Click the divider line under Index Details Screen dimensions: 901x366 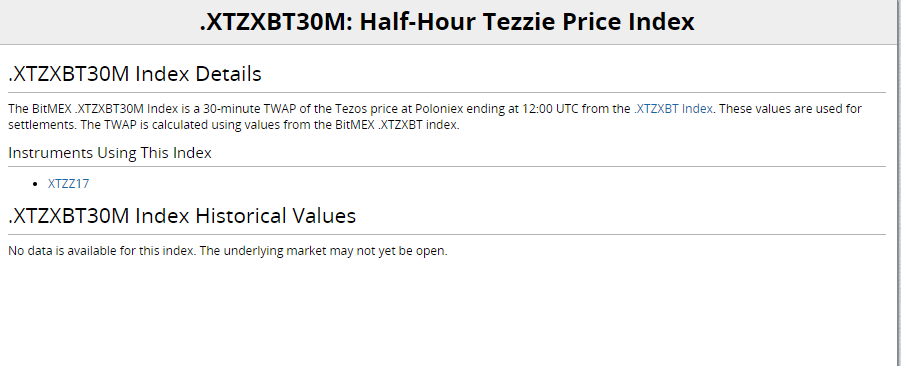click(446, 93)
